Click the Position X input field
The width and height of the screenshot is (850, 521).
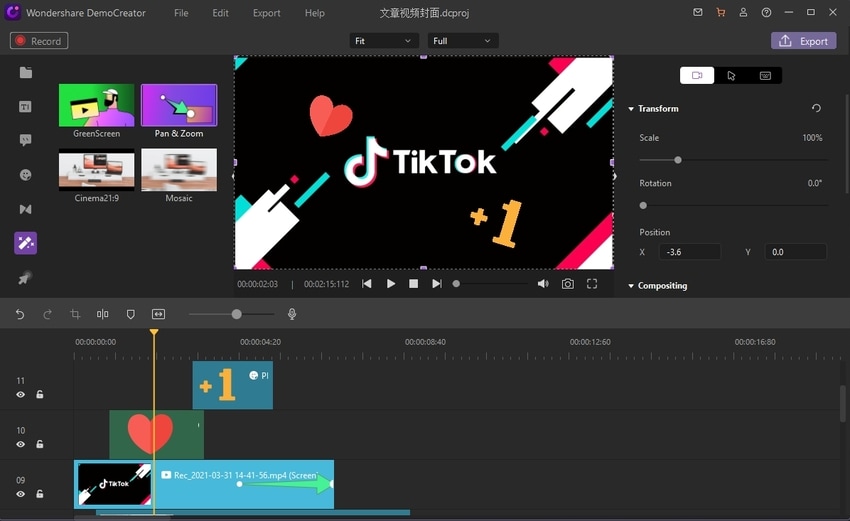(690, 252)
